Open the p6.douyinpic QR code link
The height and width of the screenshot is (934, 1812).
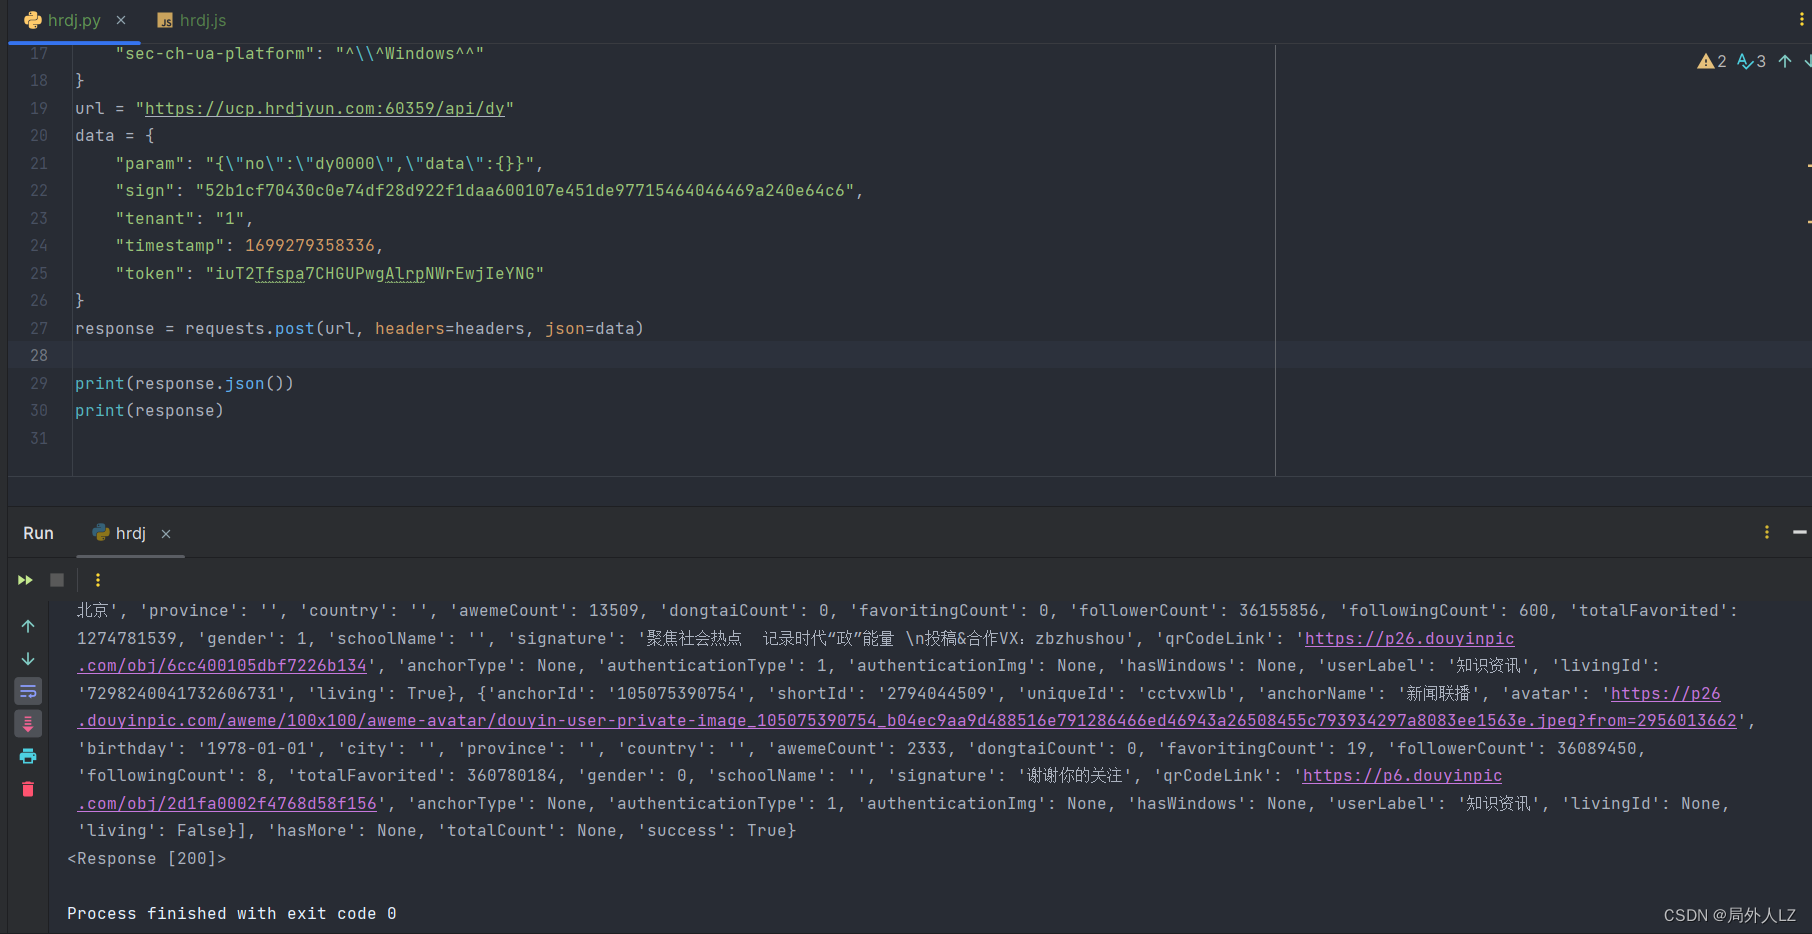pos(1402,775)
